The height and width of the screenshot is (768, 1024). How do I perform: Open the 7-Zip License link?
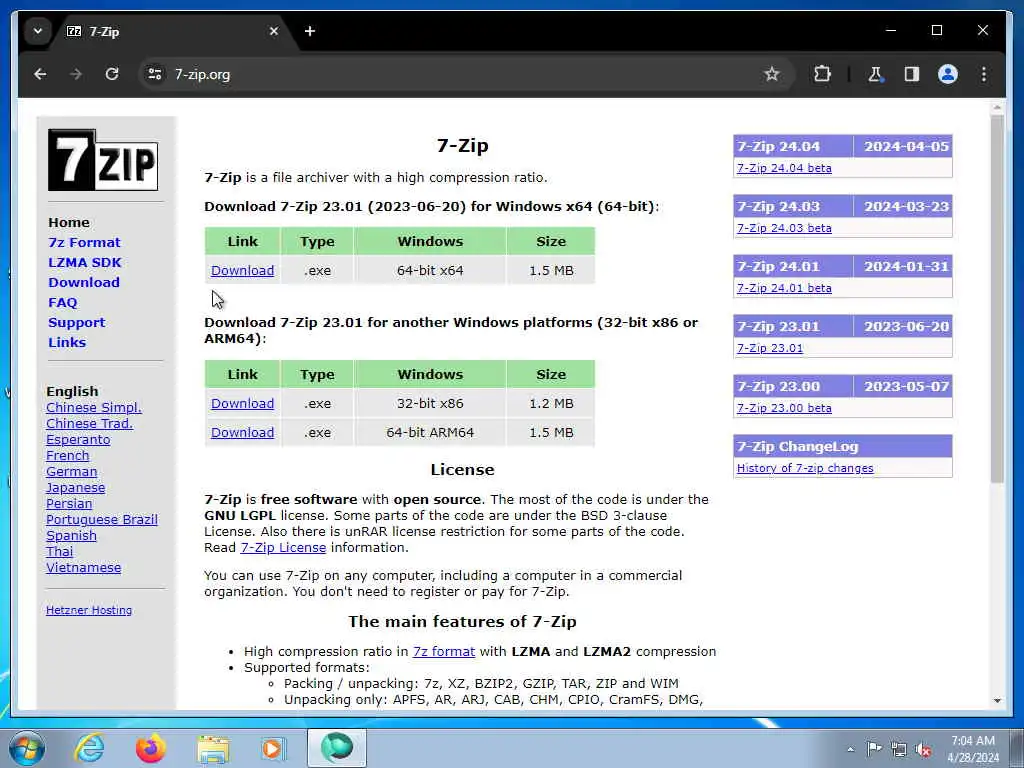pos(283,548)
